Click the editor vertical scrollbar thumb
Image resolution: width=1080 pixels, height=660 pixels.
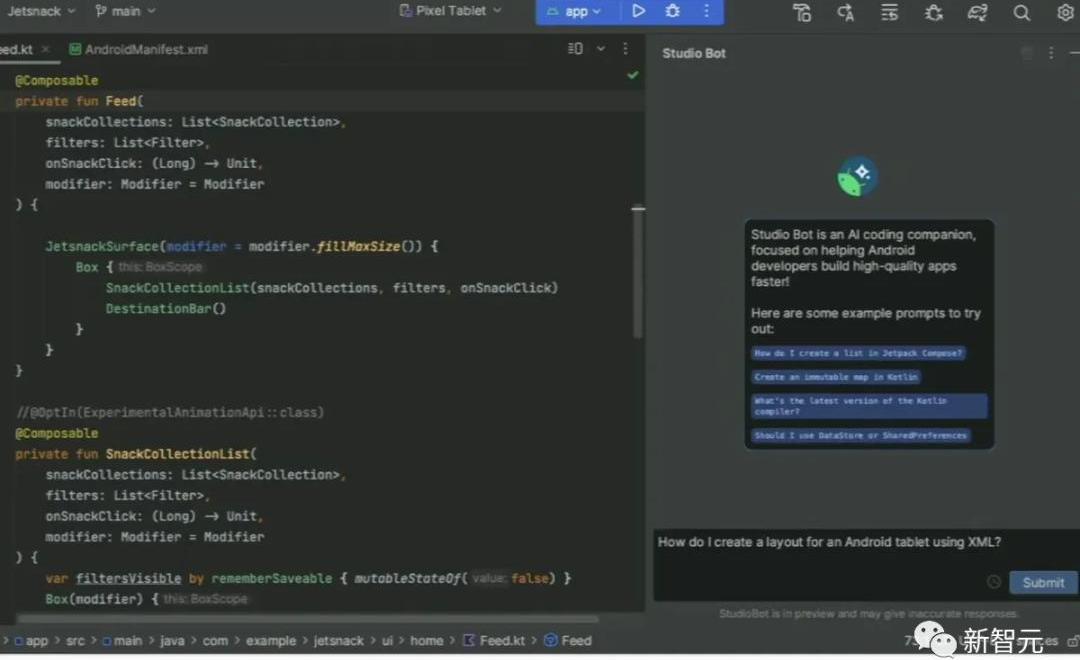pyautogui.click(x=638, y=272)
